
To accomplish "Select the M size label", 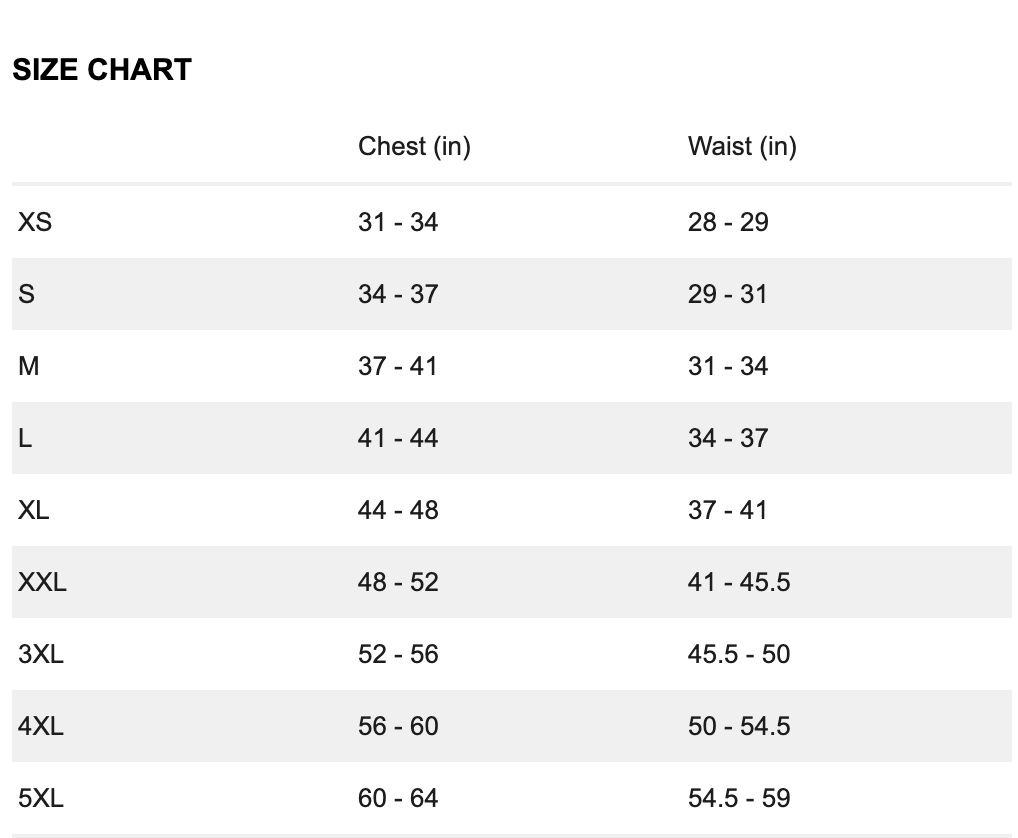I will [x=29, y=366].
